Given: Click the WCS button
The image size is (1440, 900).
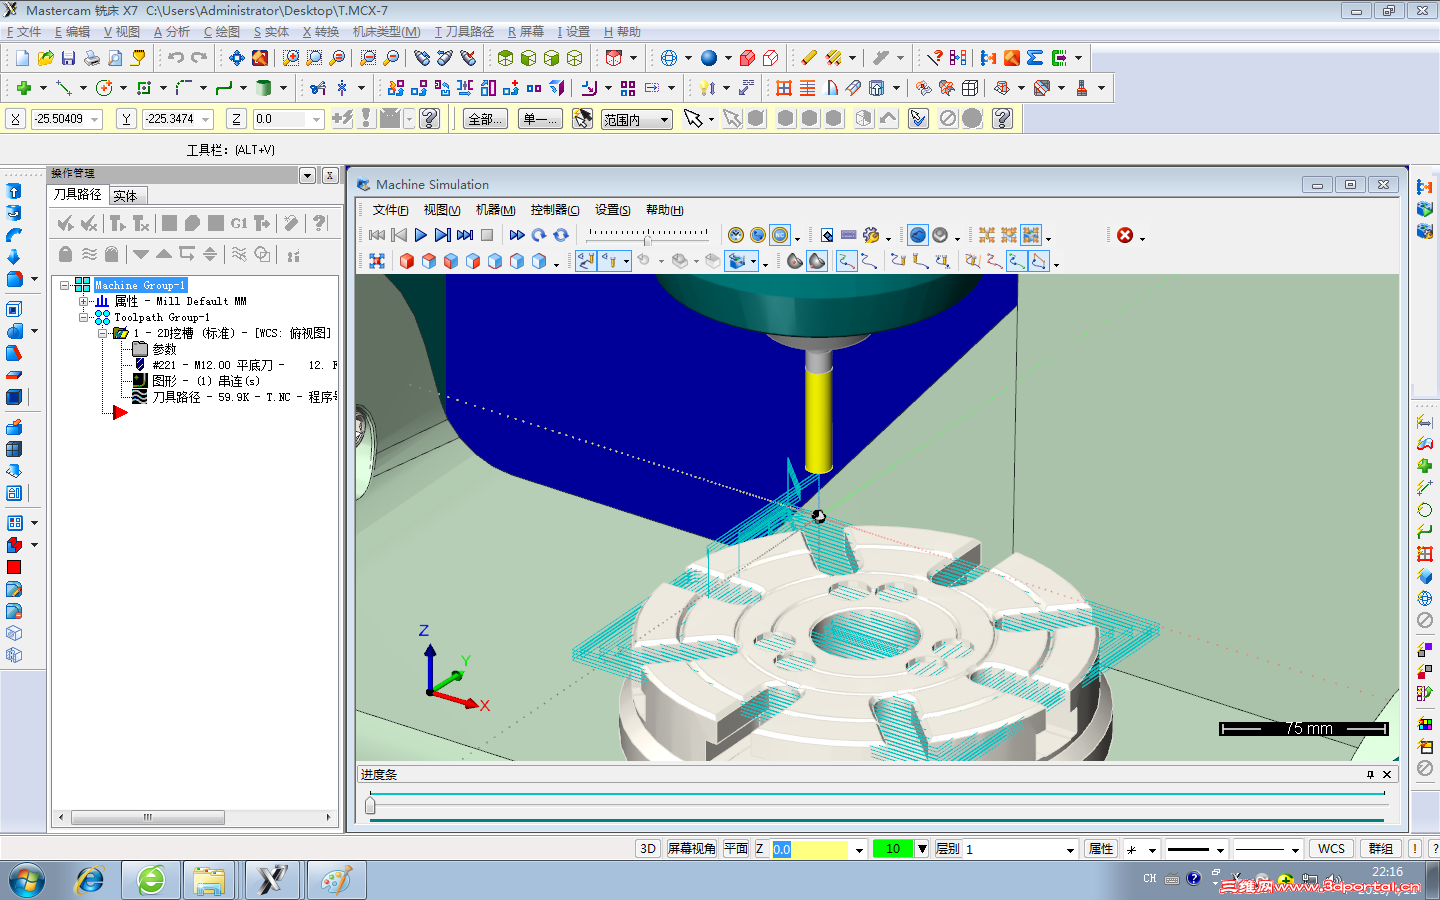Looking at the screenshot, I should 1331,849.
